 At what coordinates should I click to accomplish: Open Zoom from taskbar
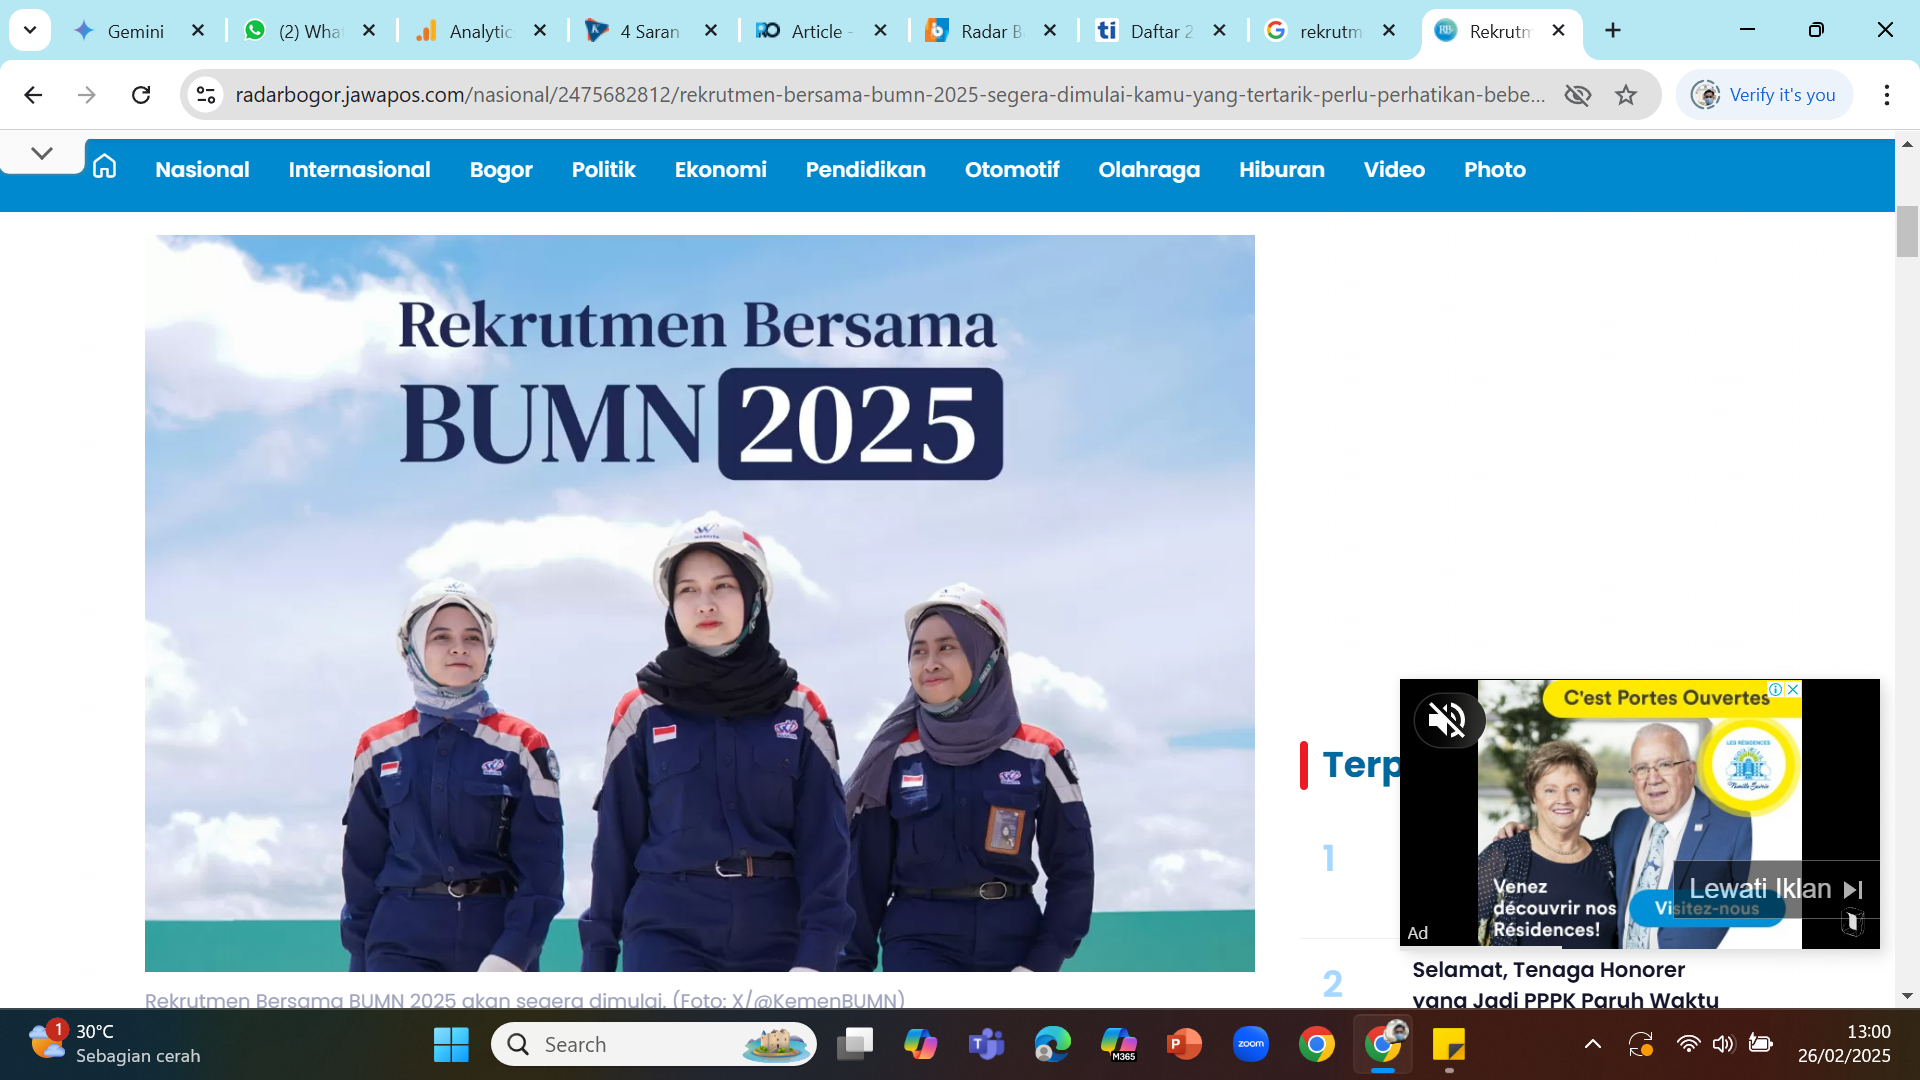pos(1251,1045)
